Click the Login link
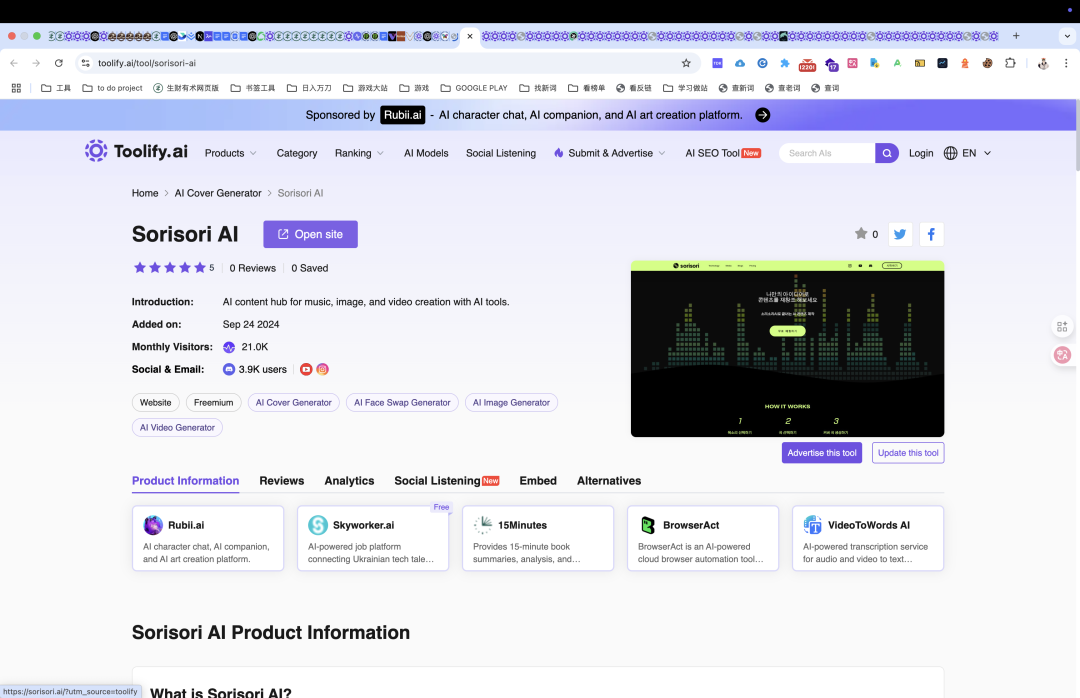This screenshot has height=698, width=1080. 921,153
